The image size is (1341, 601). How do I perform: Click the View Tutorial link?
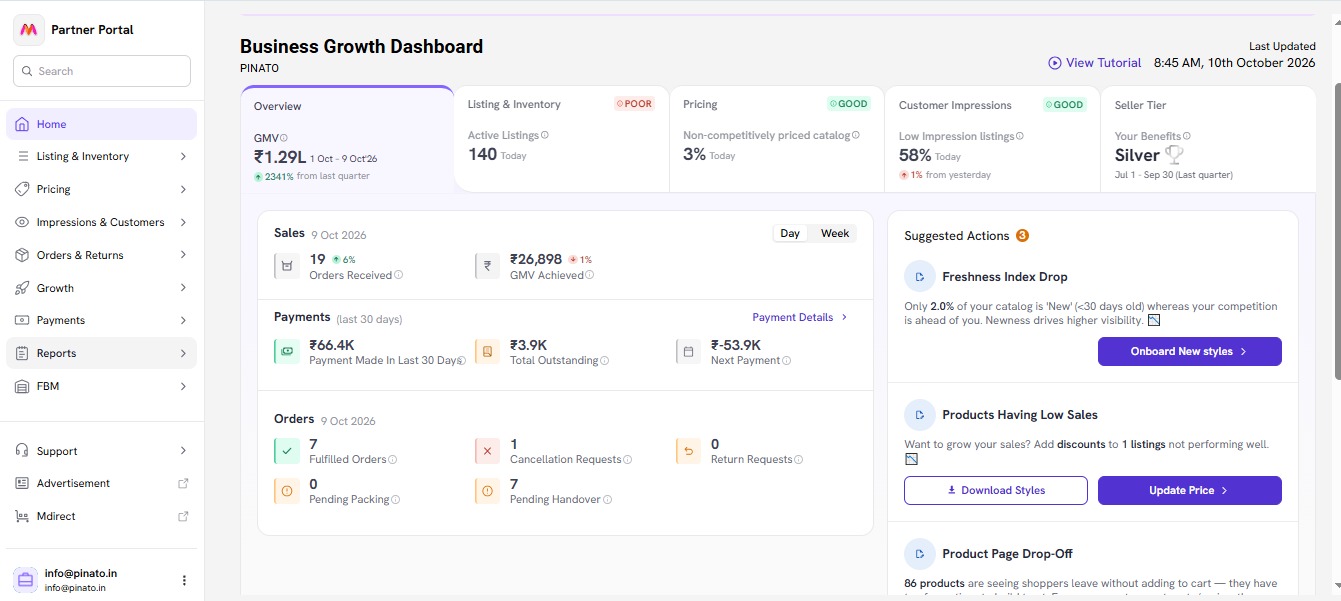1095,63
